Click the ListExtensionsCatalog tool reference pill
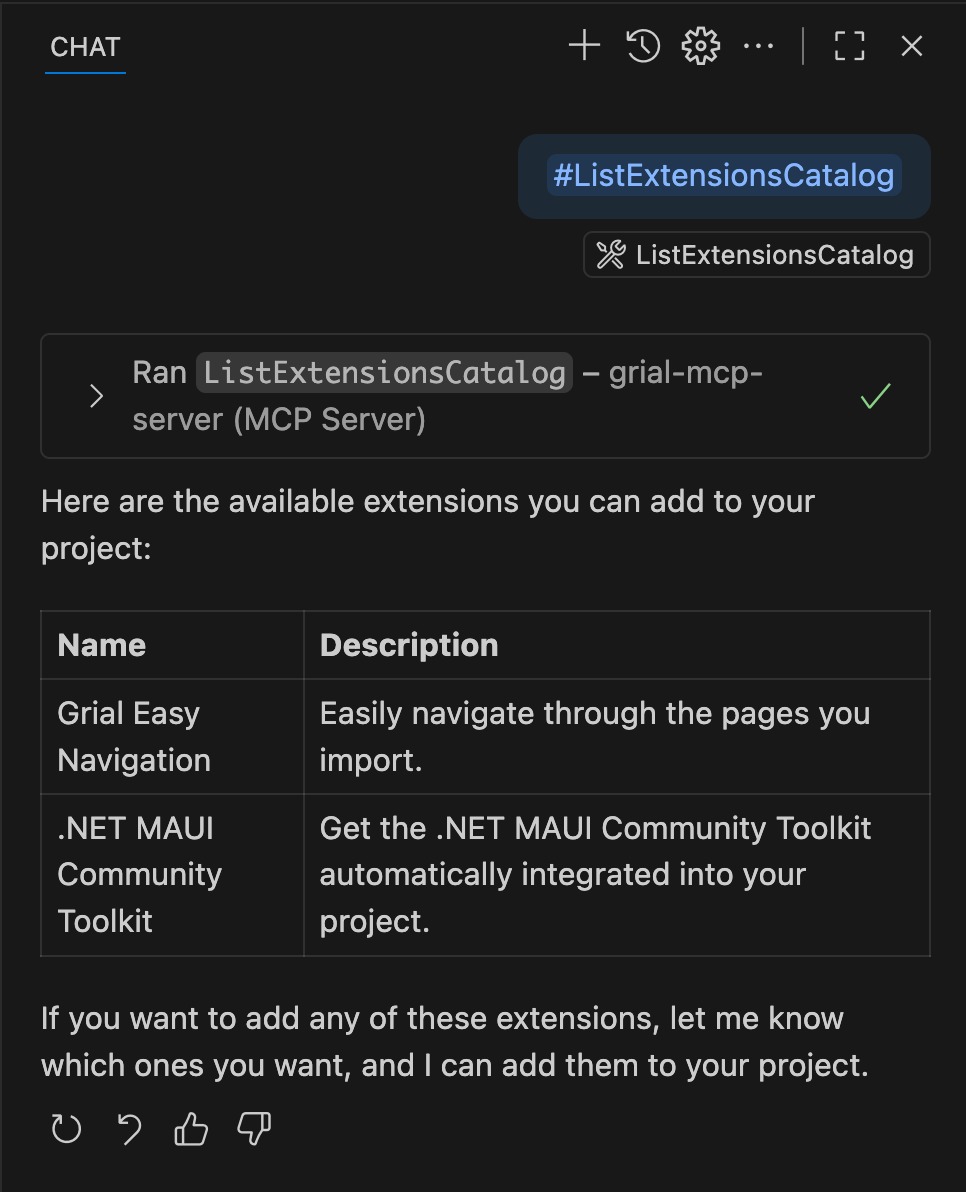This screenshot has height=1192, width=966. tap(756, 254)
